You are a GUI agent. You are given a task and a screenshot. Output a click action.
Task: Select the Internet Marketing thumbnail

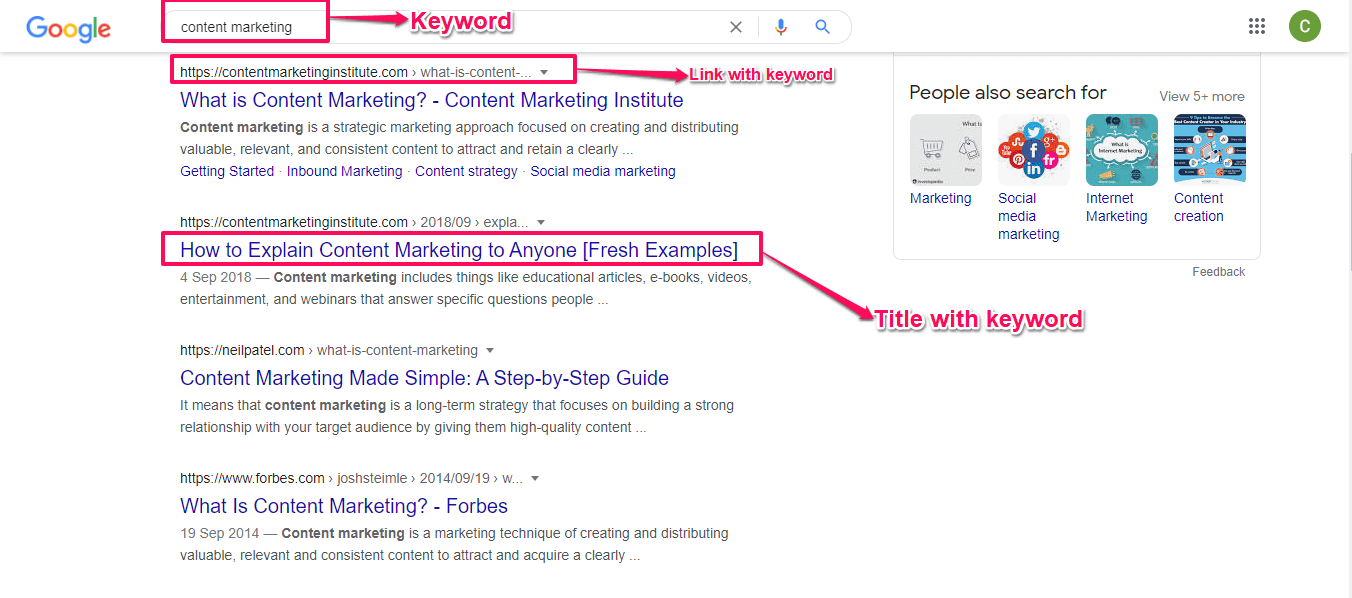click(x=1121, y=150)
